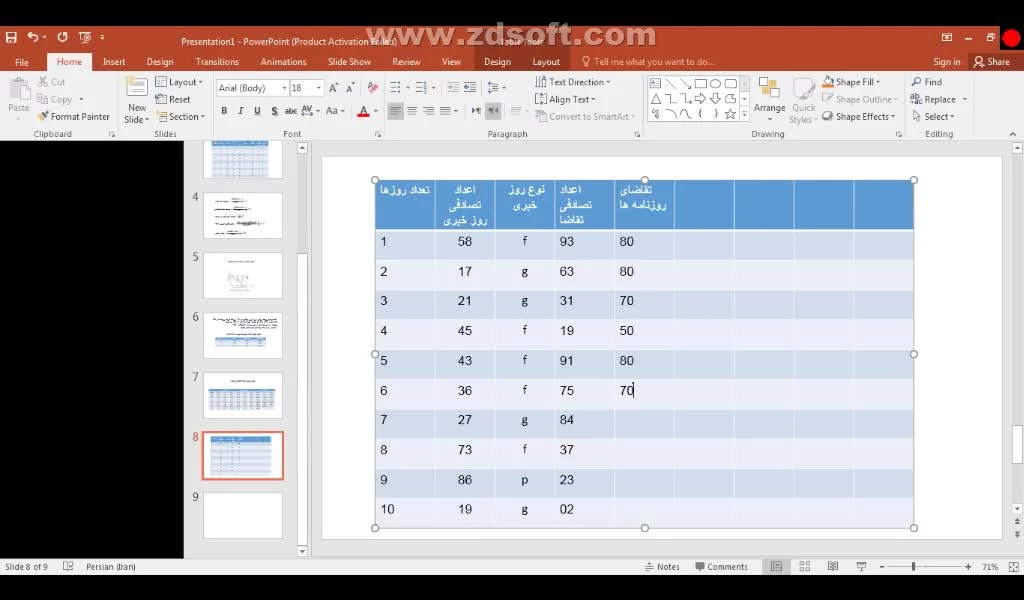The height and width of the screenshot is (600, 1024).
Task: Select slide 7 thumbnail
Action: pos(243,395)
